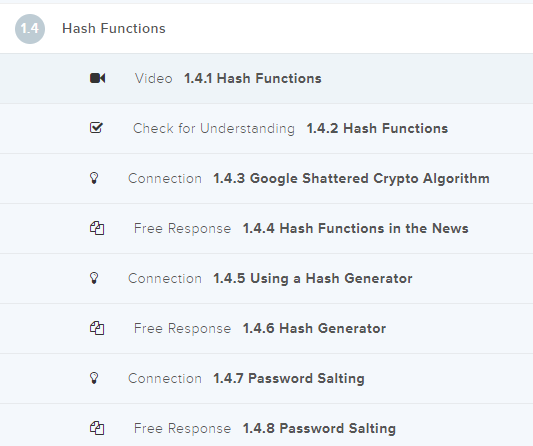Collapse the Hash Functions section header
533x446 pixels.
point(266,29)
